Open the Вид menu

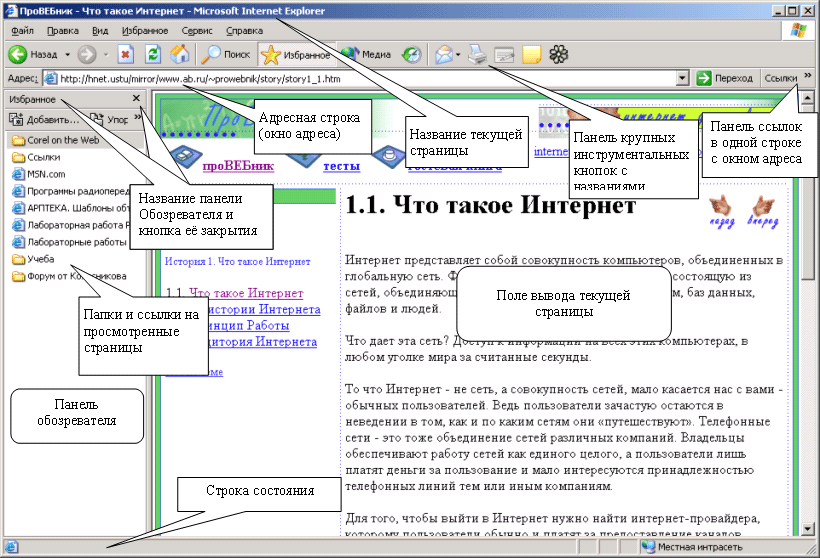[100, 31]
